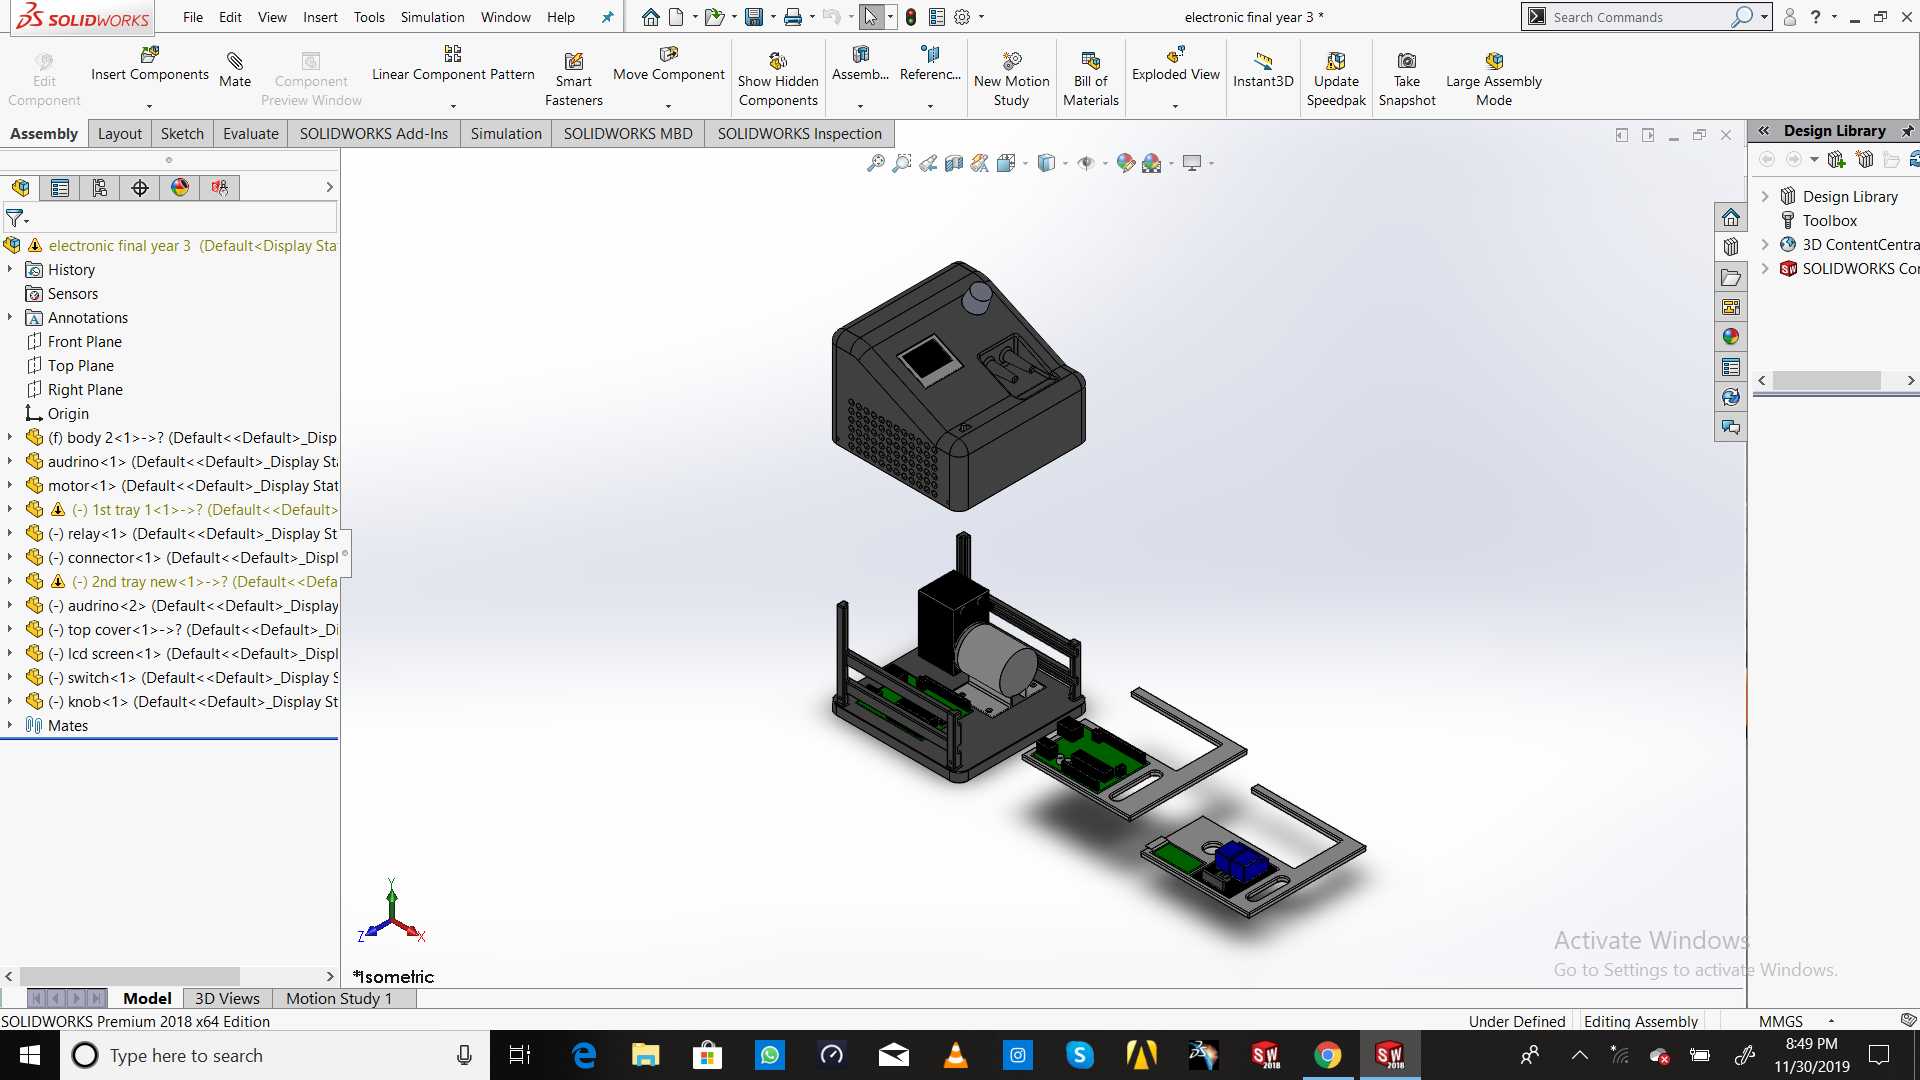The height and width of the screenshot is (1080, 1920).
Task: Click Design Library horizontal scrollbar
Action: pos(1827,380)
